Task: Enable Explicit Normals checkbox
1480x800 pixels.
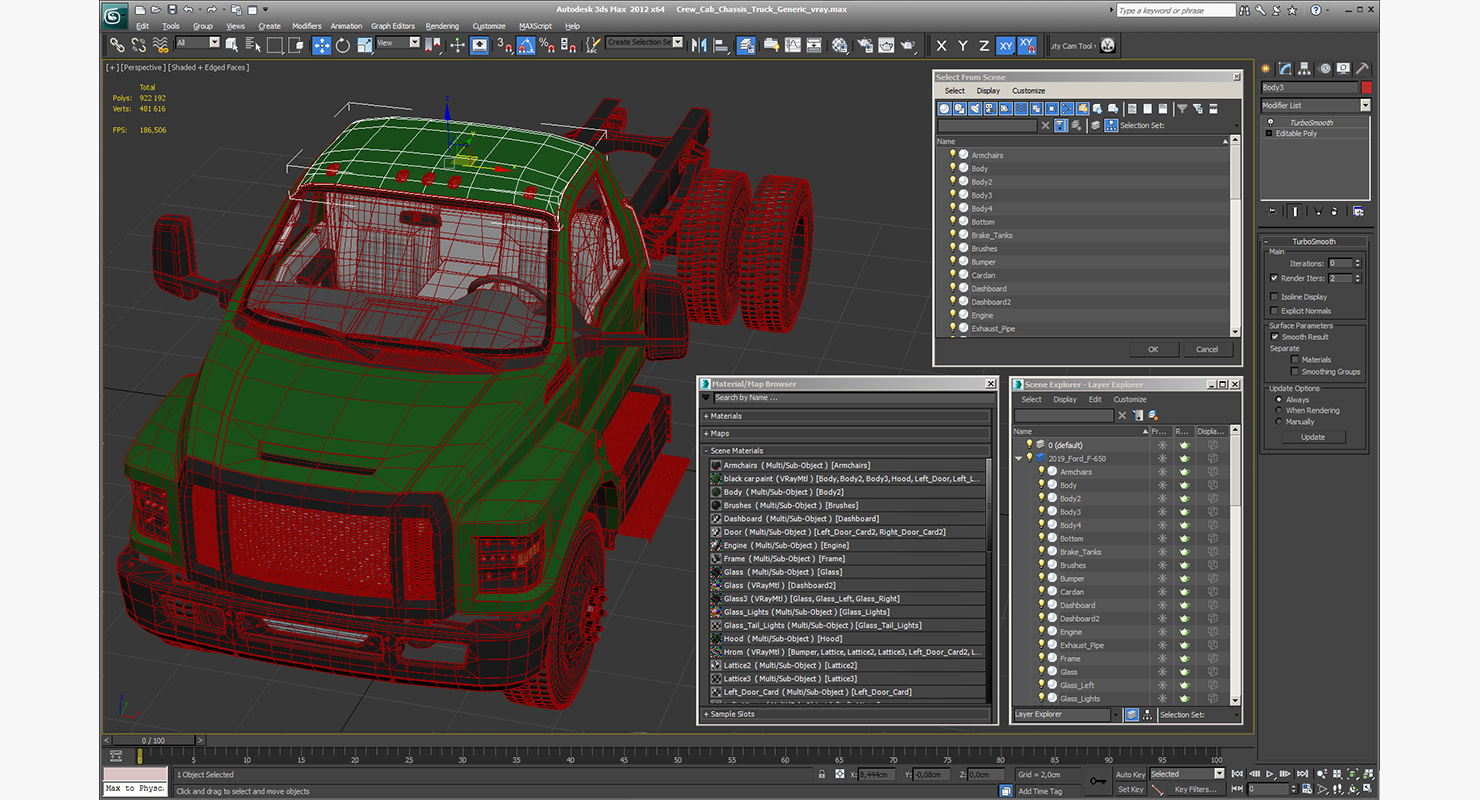Action: (x=1274, y=311)
